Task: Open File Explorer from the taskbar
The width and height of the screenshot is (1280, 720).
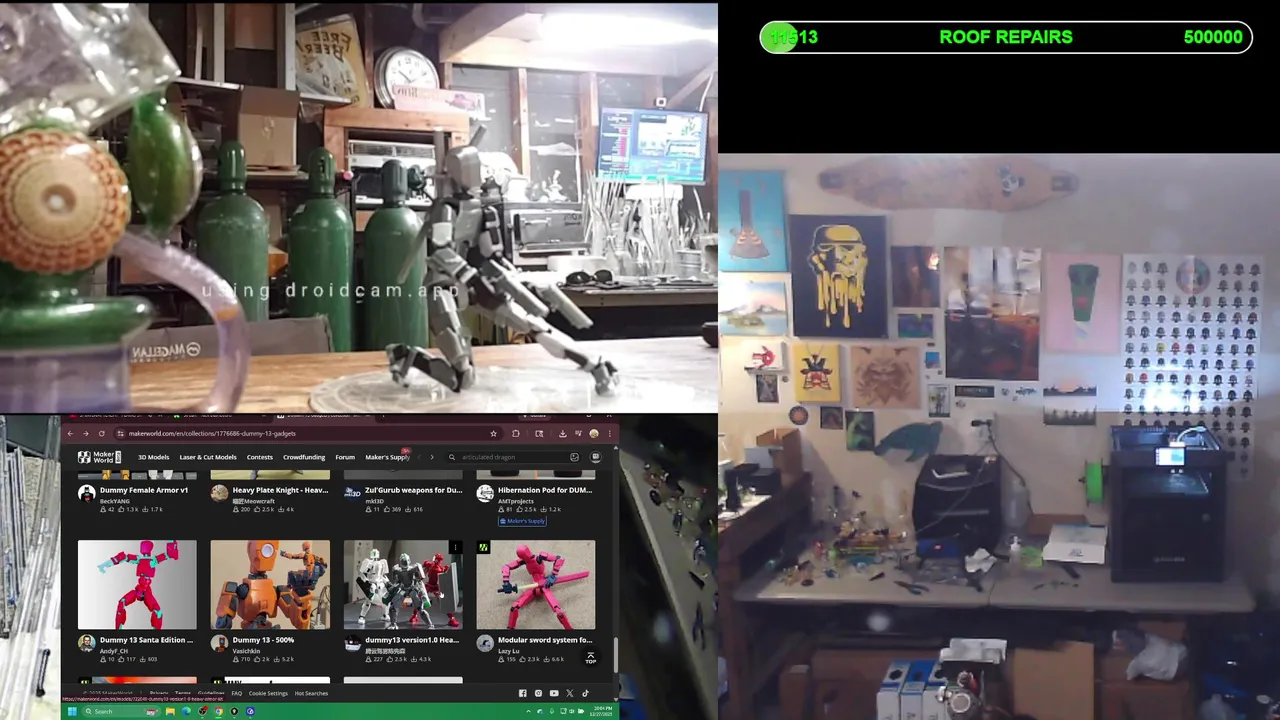Action: pos(170,711)
